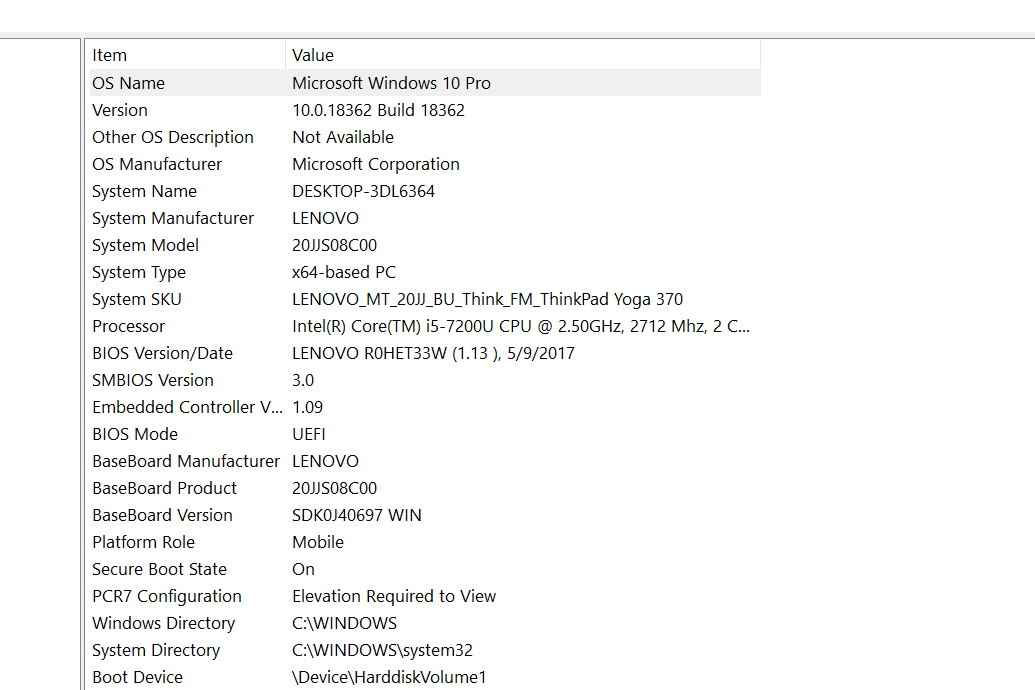1035x690 pixels.
Task: Select the Microsoft Windows 10 Pro value
Action: 391,83
